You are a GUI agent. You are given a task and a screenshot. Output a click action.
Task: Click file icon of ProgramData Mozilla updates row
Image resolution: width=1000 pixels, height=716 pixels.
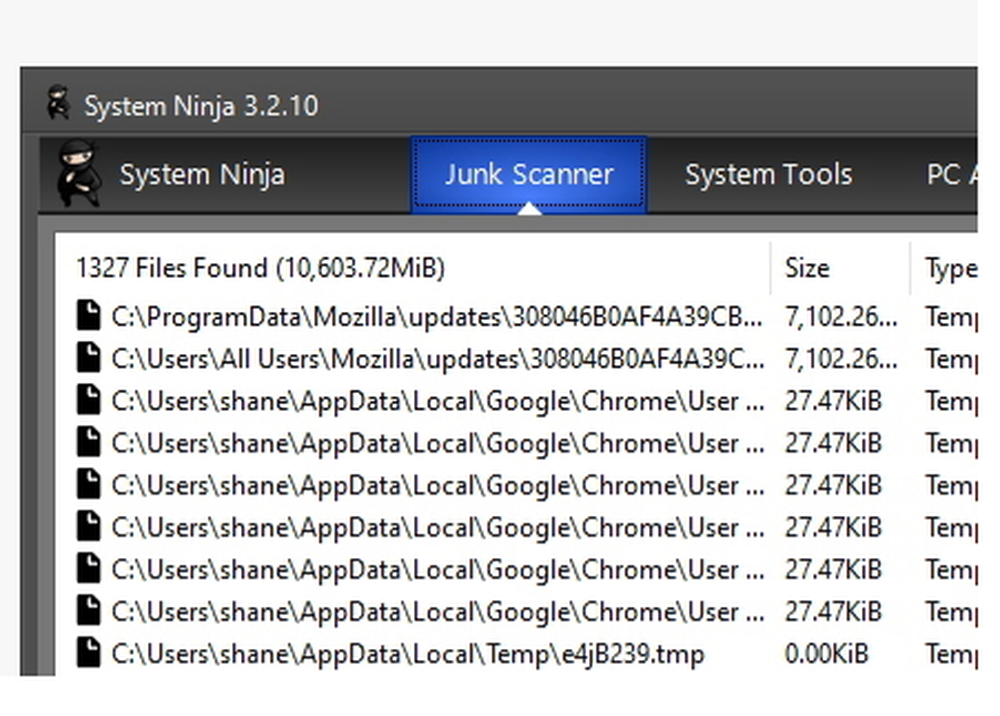pos(89,317)
